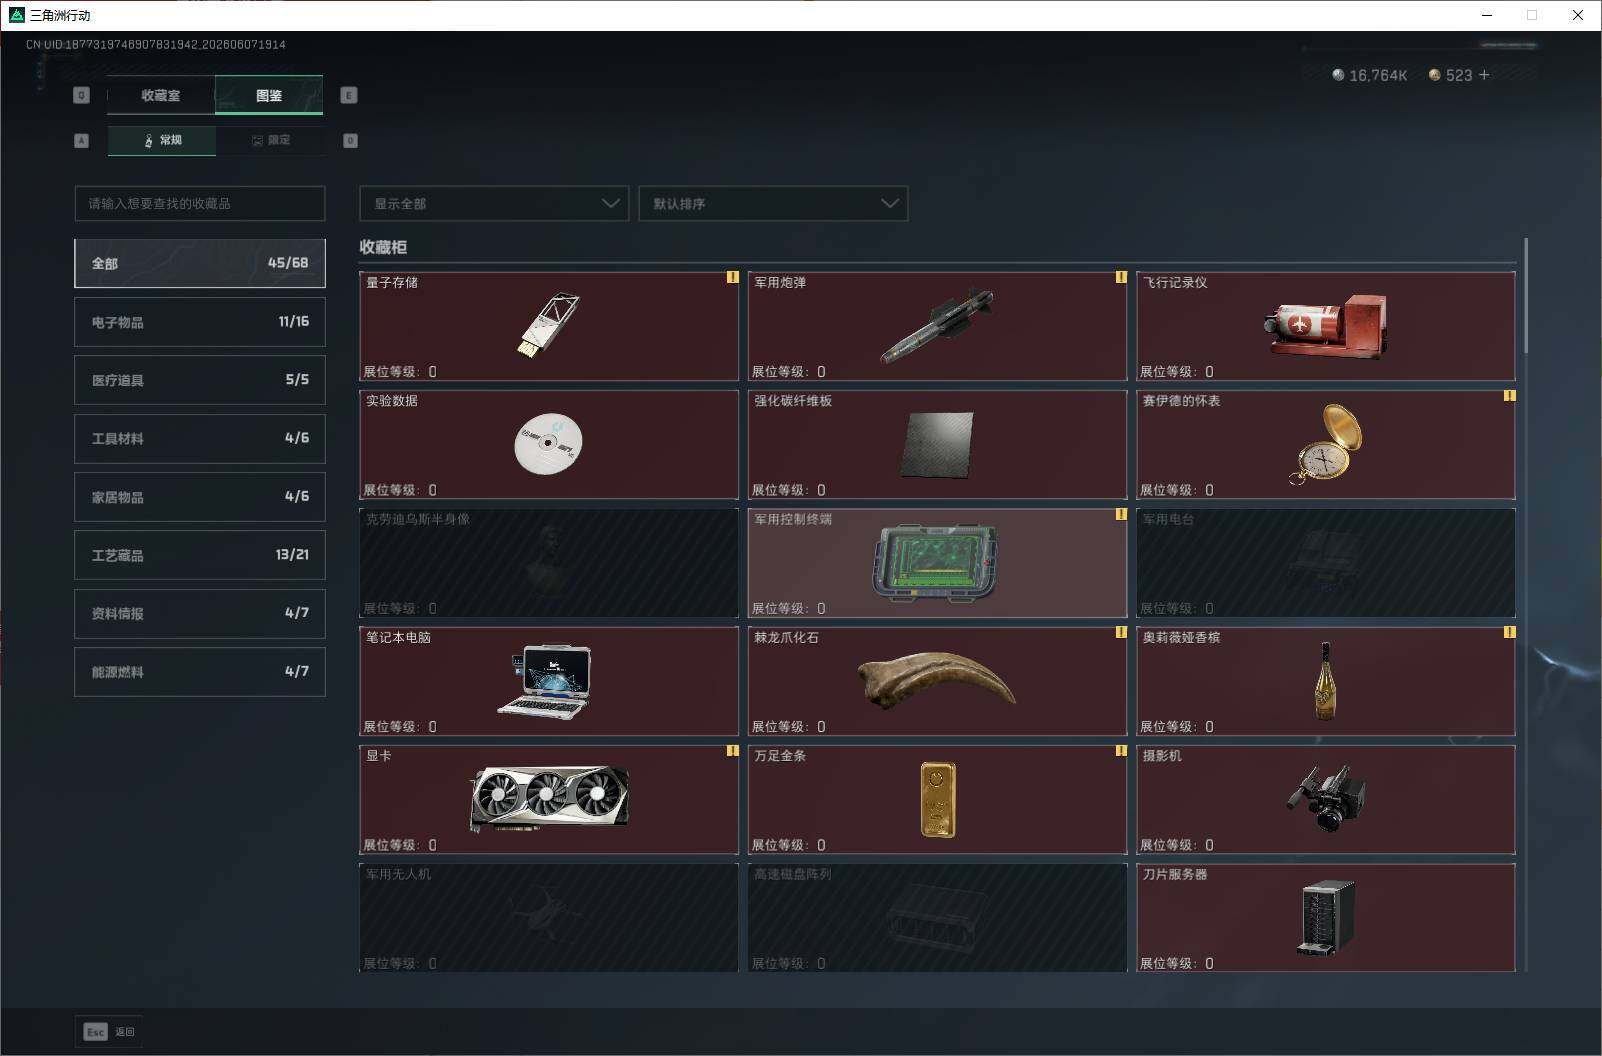Switch to the 收藏室 tab

point(161,95)
